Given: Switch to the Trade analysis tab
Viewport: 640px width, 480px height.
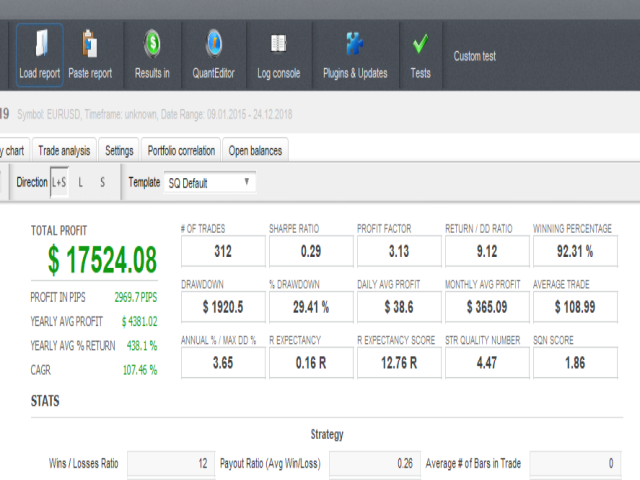Looking at the screenshot, I should click(64, 151).
